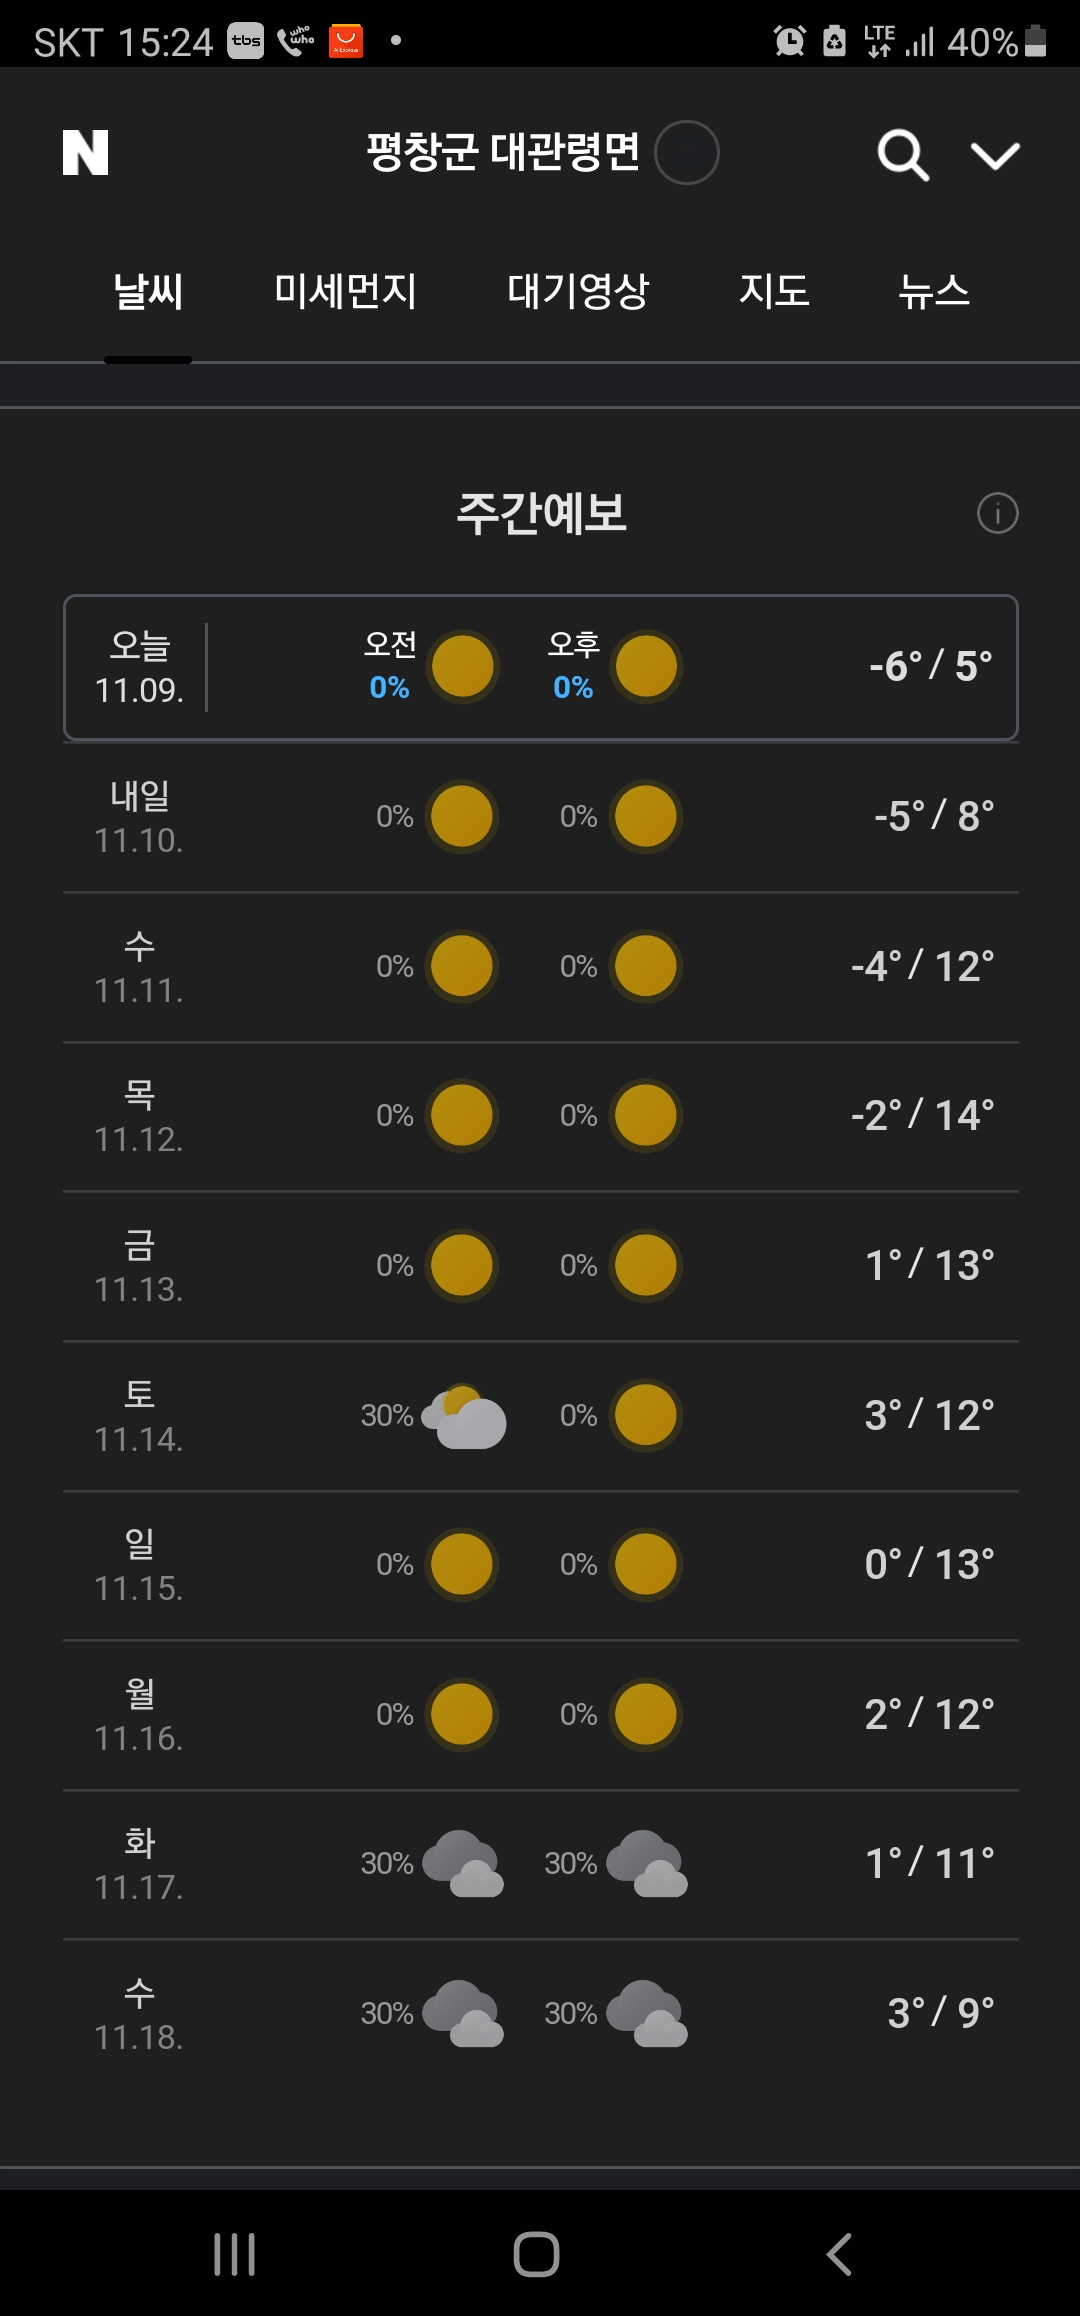Image resolution: width=1080 pixels, height=2316 pixels.
Task: Tap the Android back navigation button
Action: 839,2254
